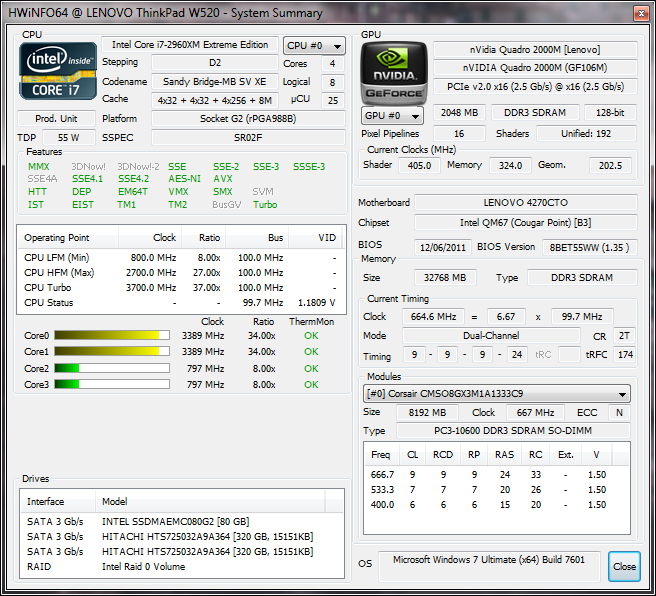The image size is (656, 596).
Task: Click the module clock 667 MHz field
Action: 535,413
